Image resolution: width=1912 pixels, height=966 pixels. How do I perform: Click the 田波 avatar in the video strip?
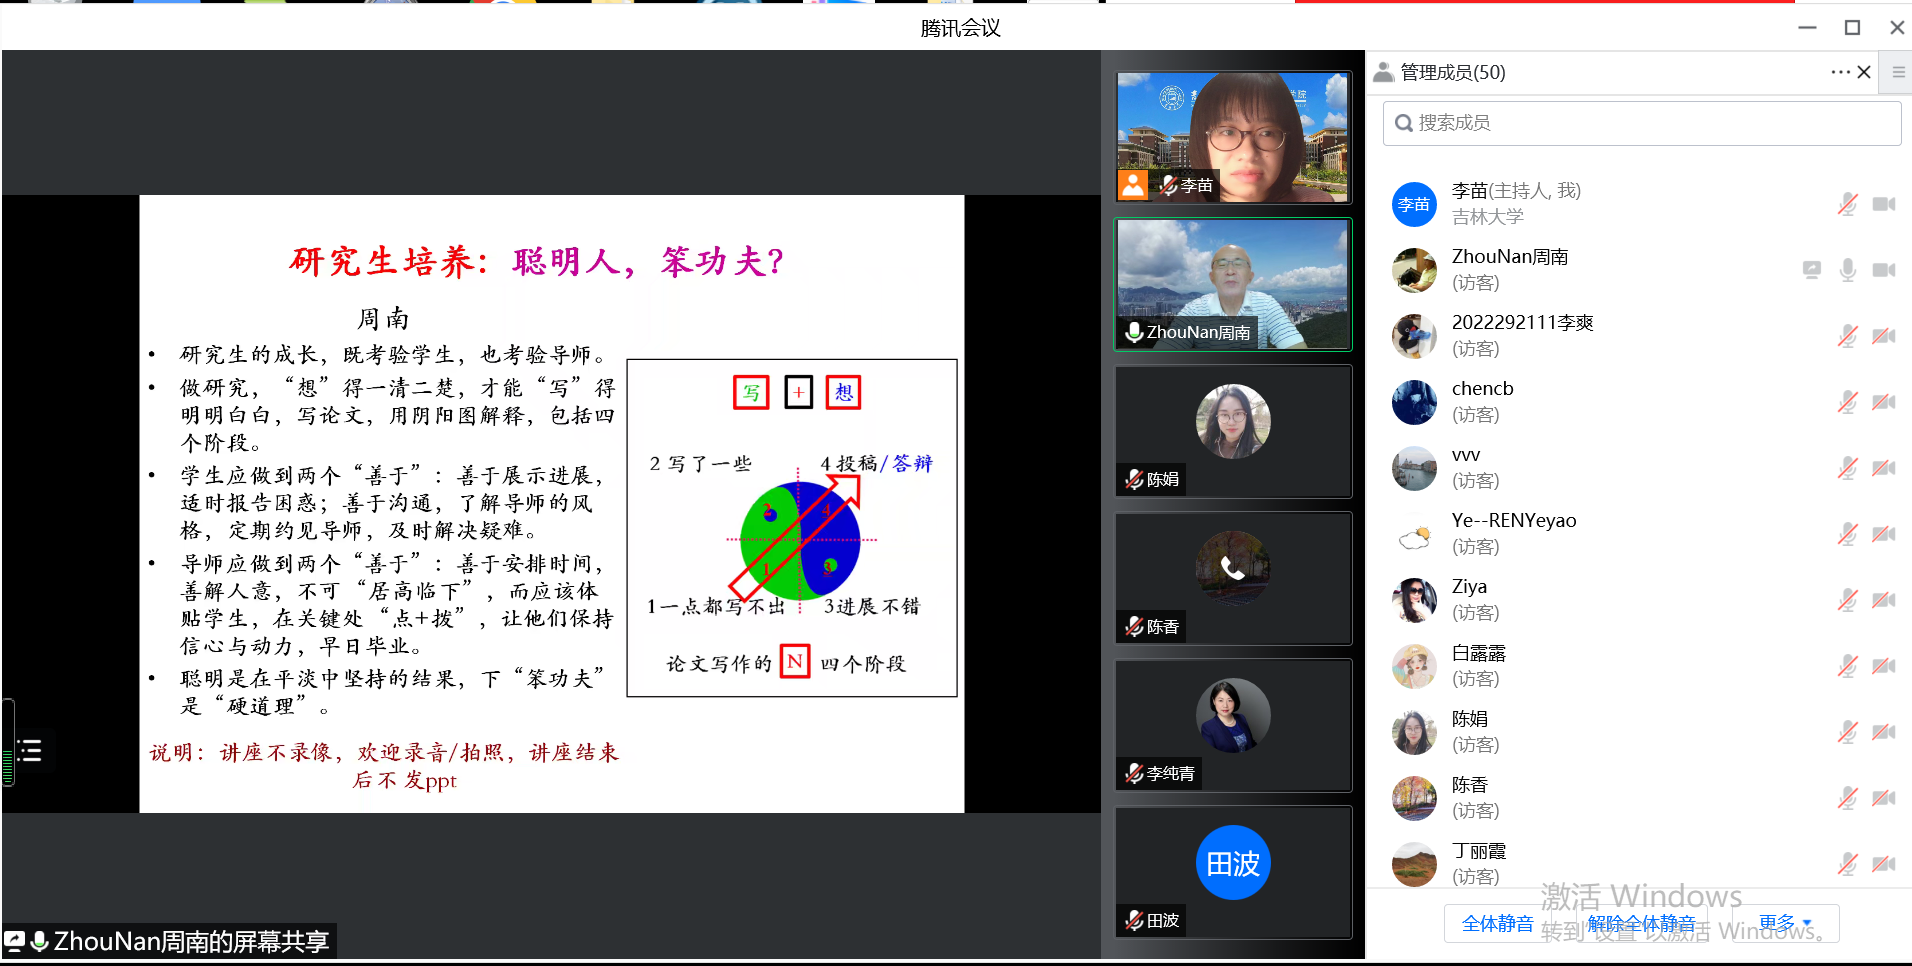[x=1233, y=862]
